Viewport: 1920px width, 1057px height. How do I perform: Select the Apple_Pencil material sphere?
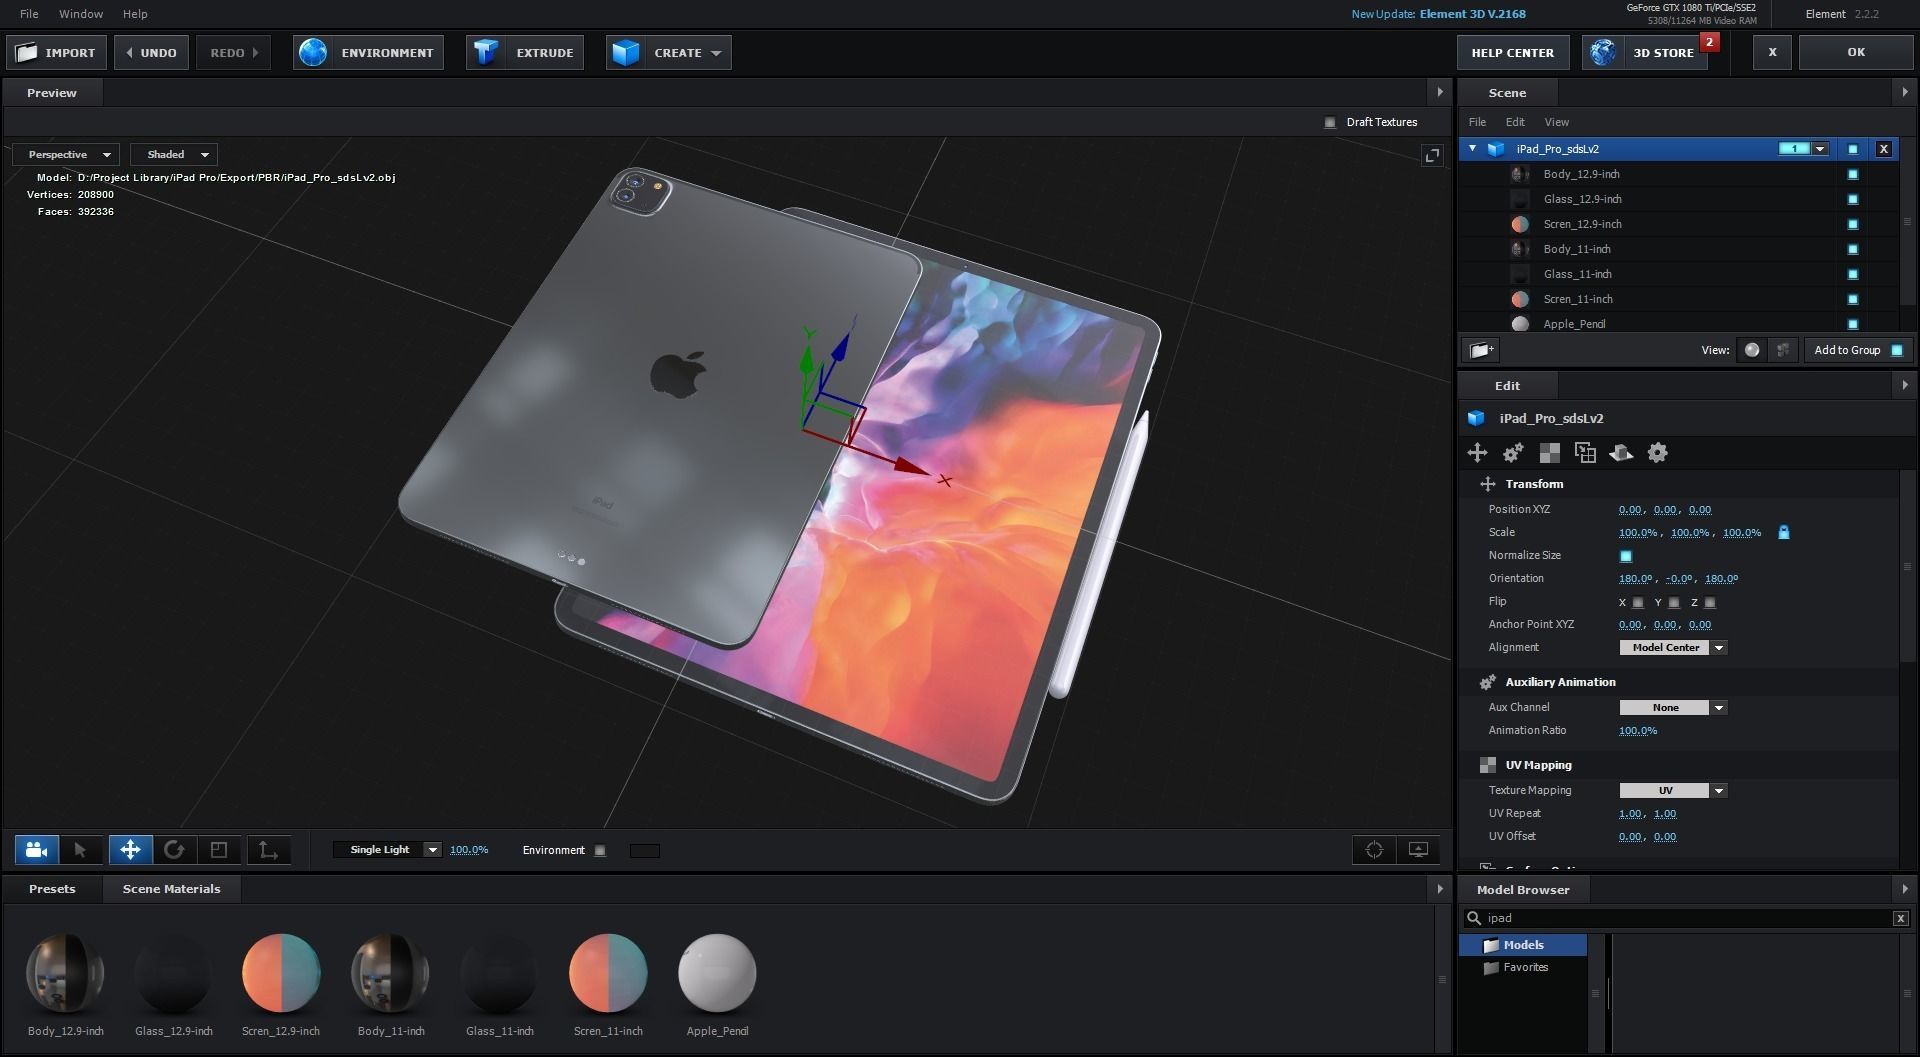tap(717, 973)
